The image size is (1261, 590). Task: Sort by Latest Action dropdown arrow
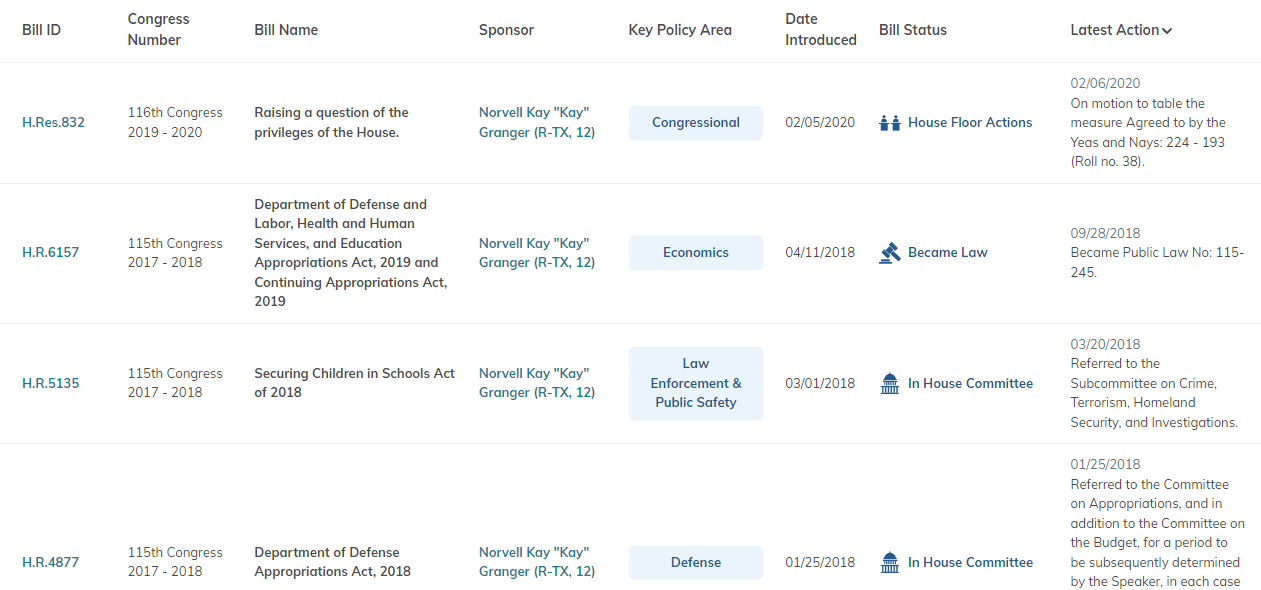coord(1167,31)
